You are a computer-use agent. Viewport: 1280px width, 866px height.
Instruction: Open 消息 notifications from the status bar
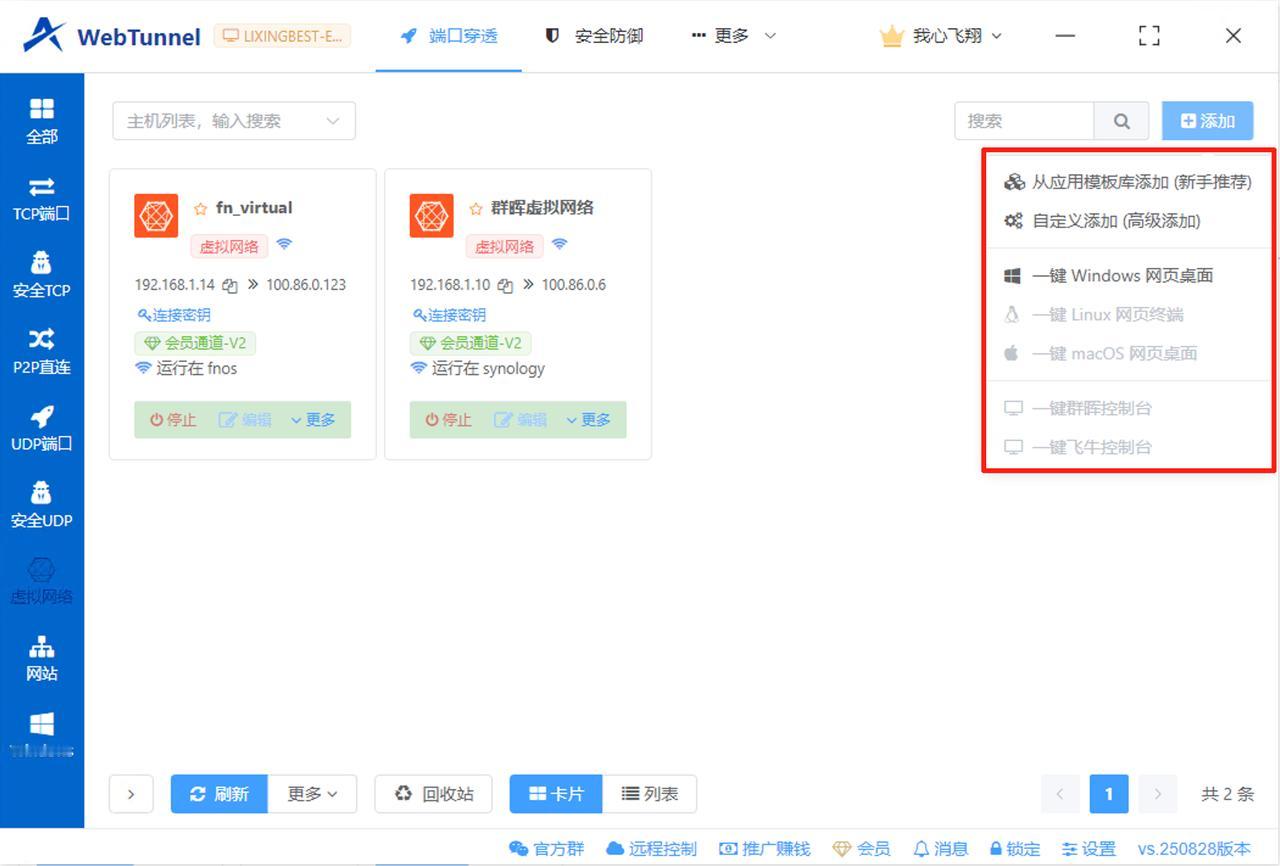coord(940,848)
